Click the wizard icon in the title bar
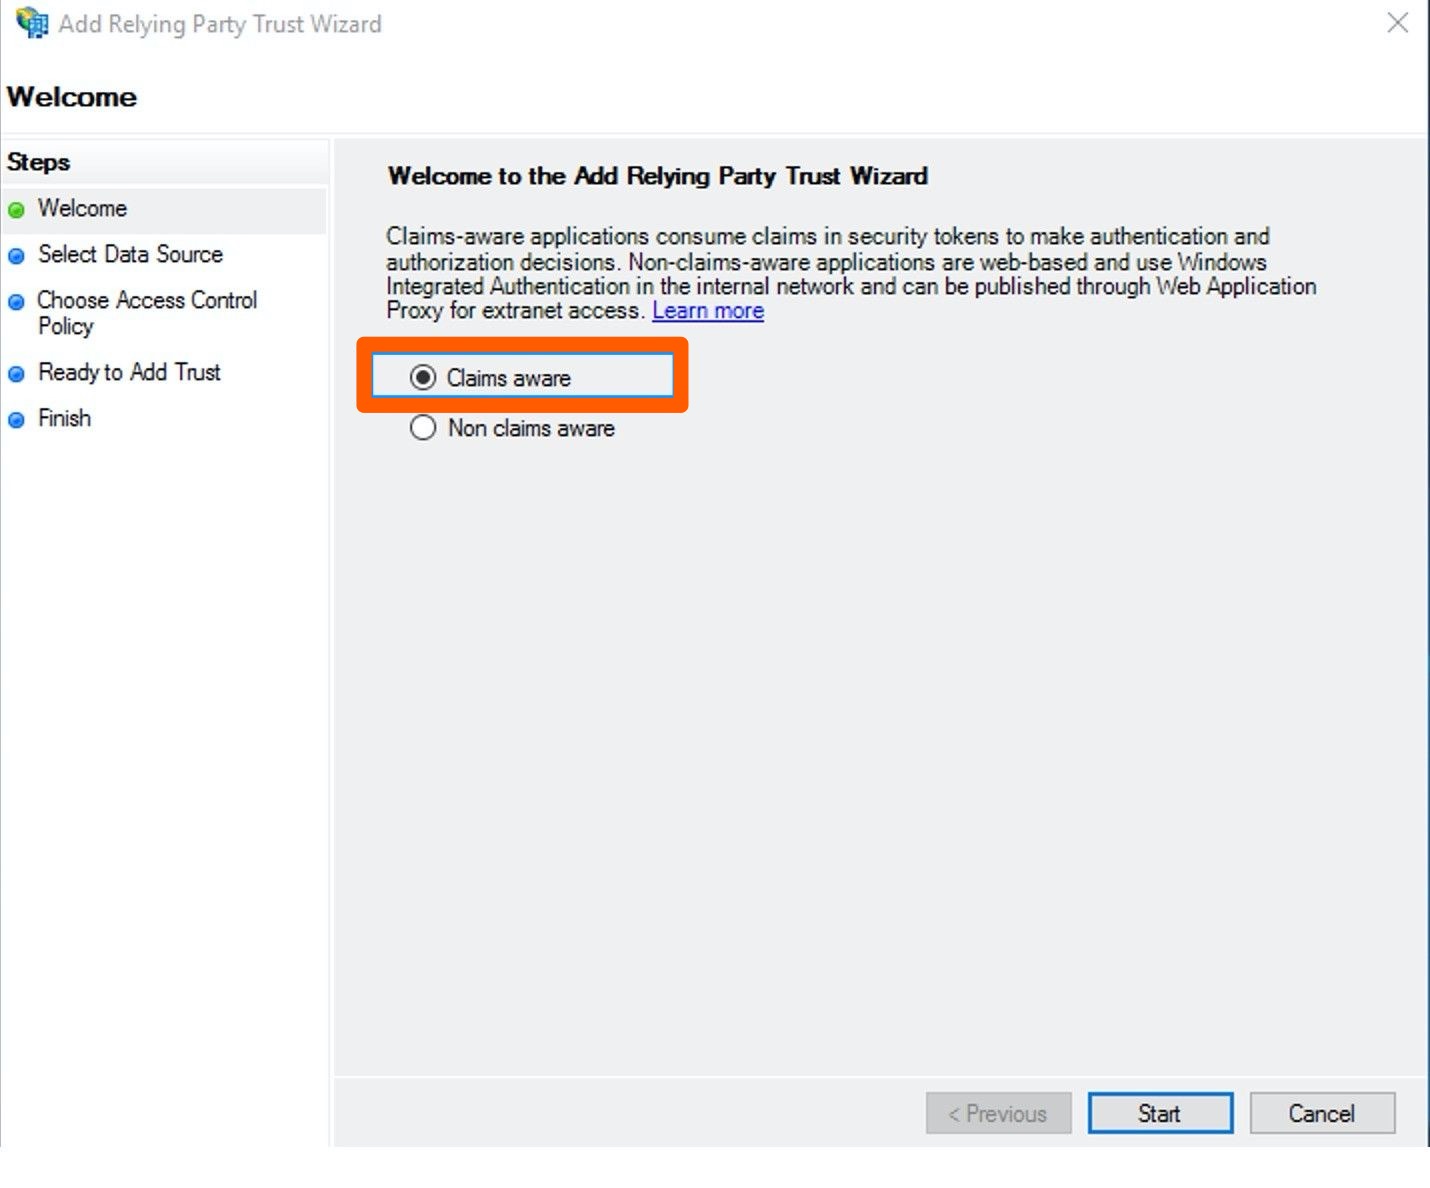Viewport: 1430px width, 1188px height. (32, 23)
